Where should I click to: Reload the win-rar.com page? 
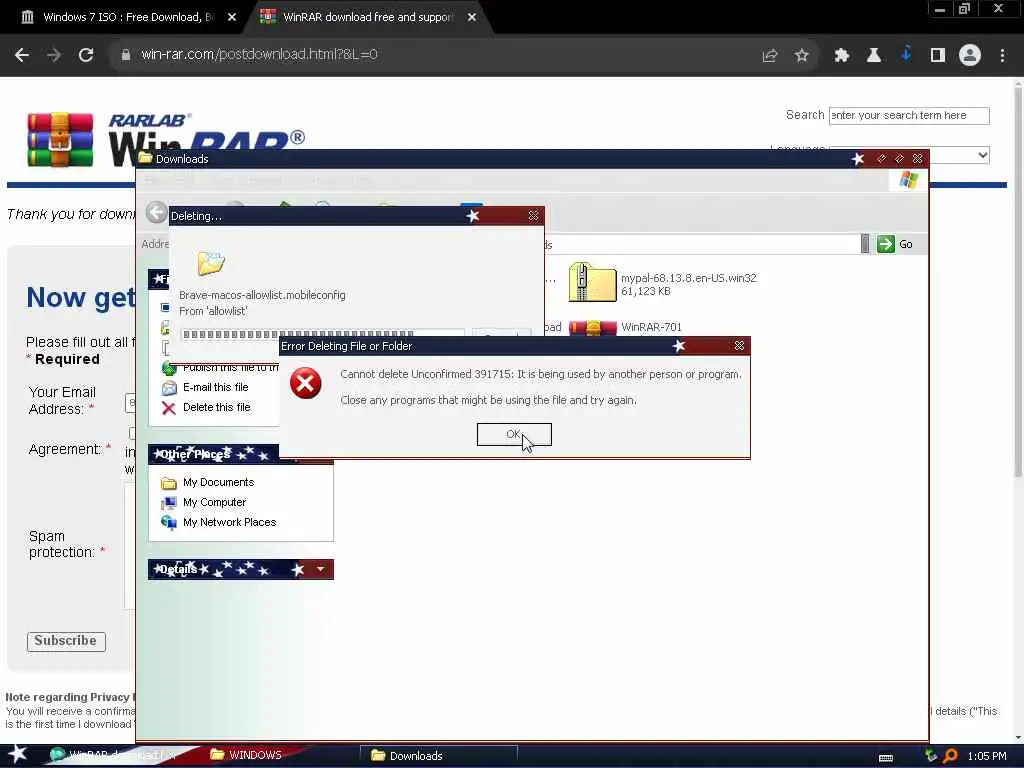(x=86, y=55)
